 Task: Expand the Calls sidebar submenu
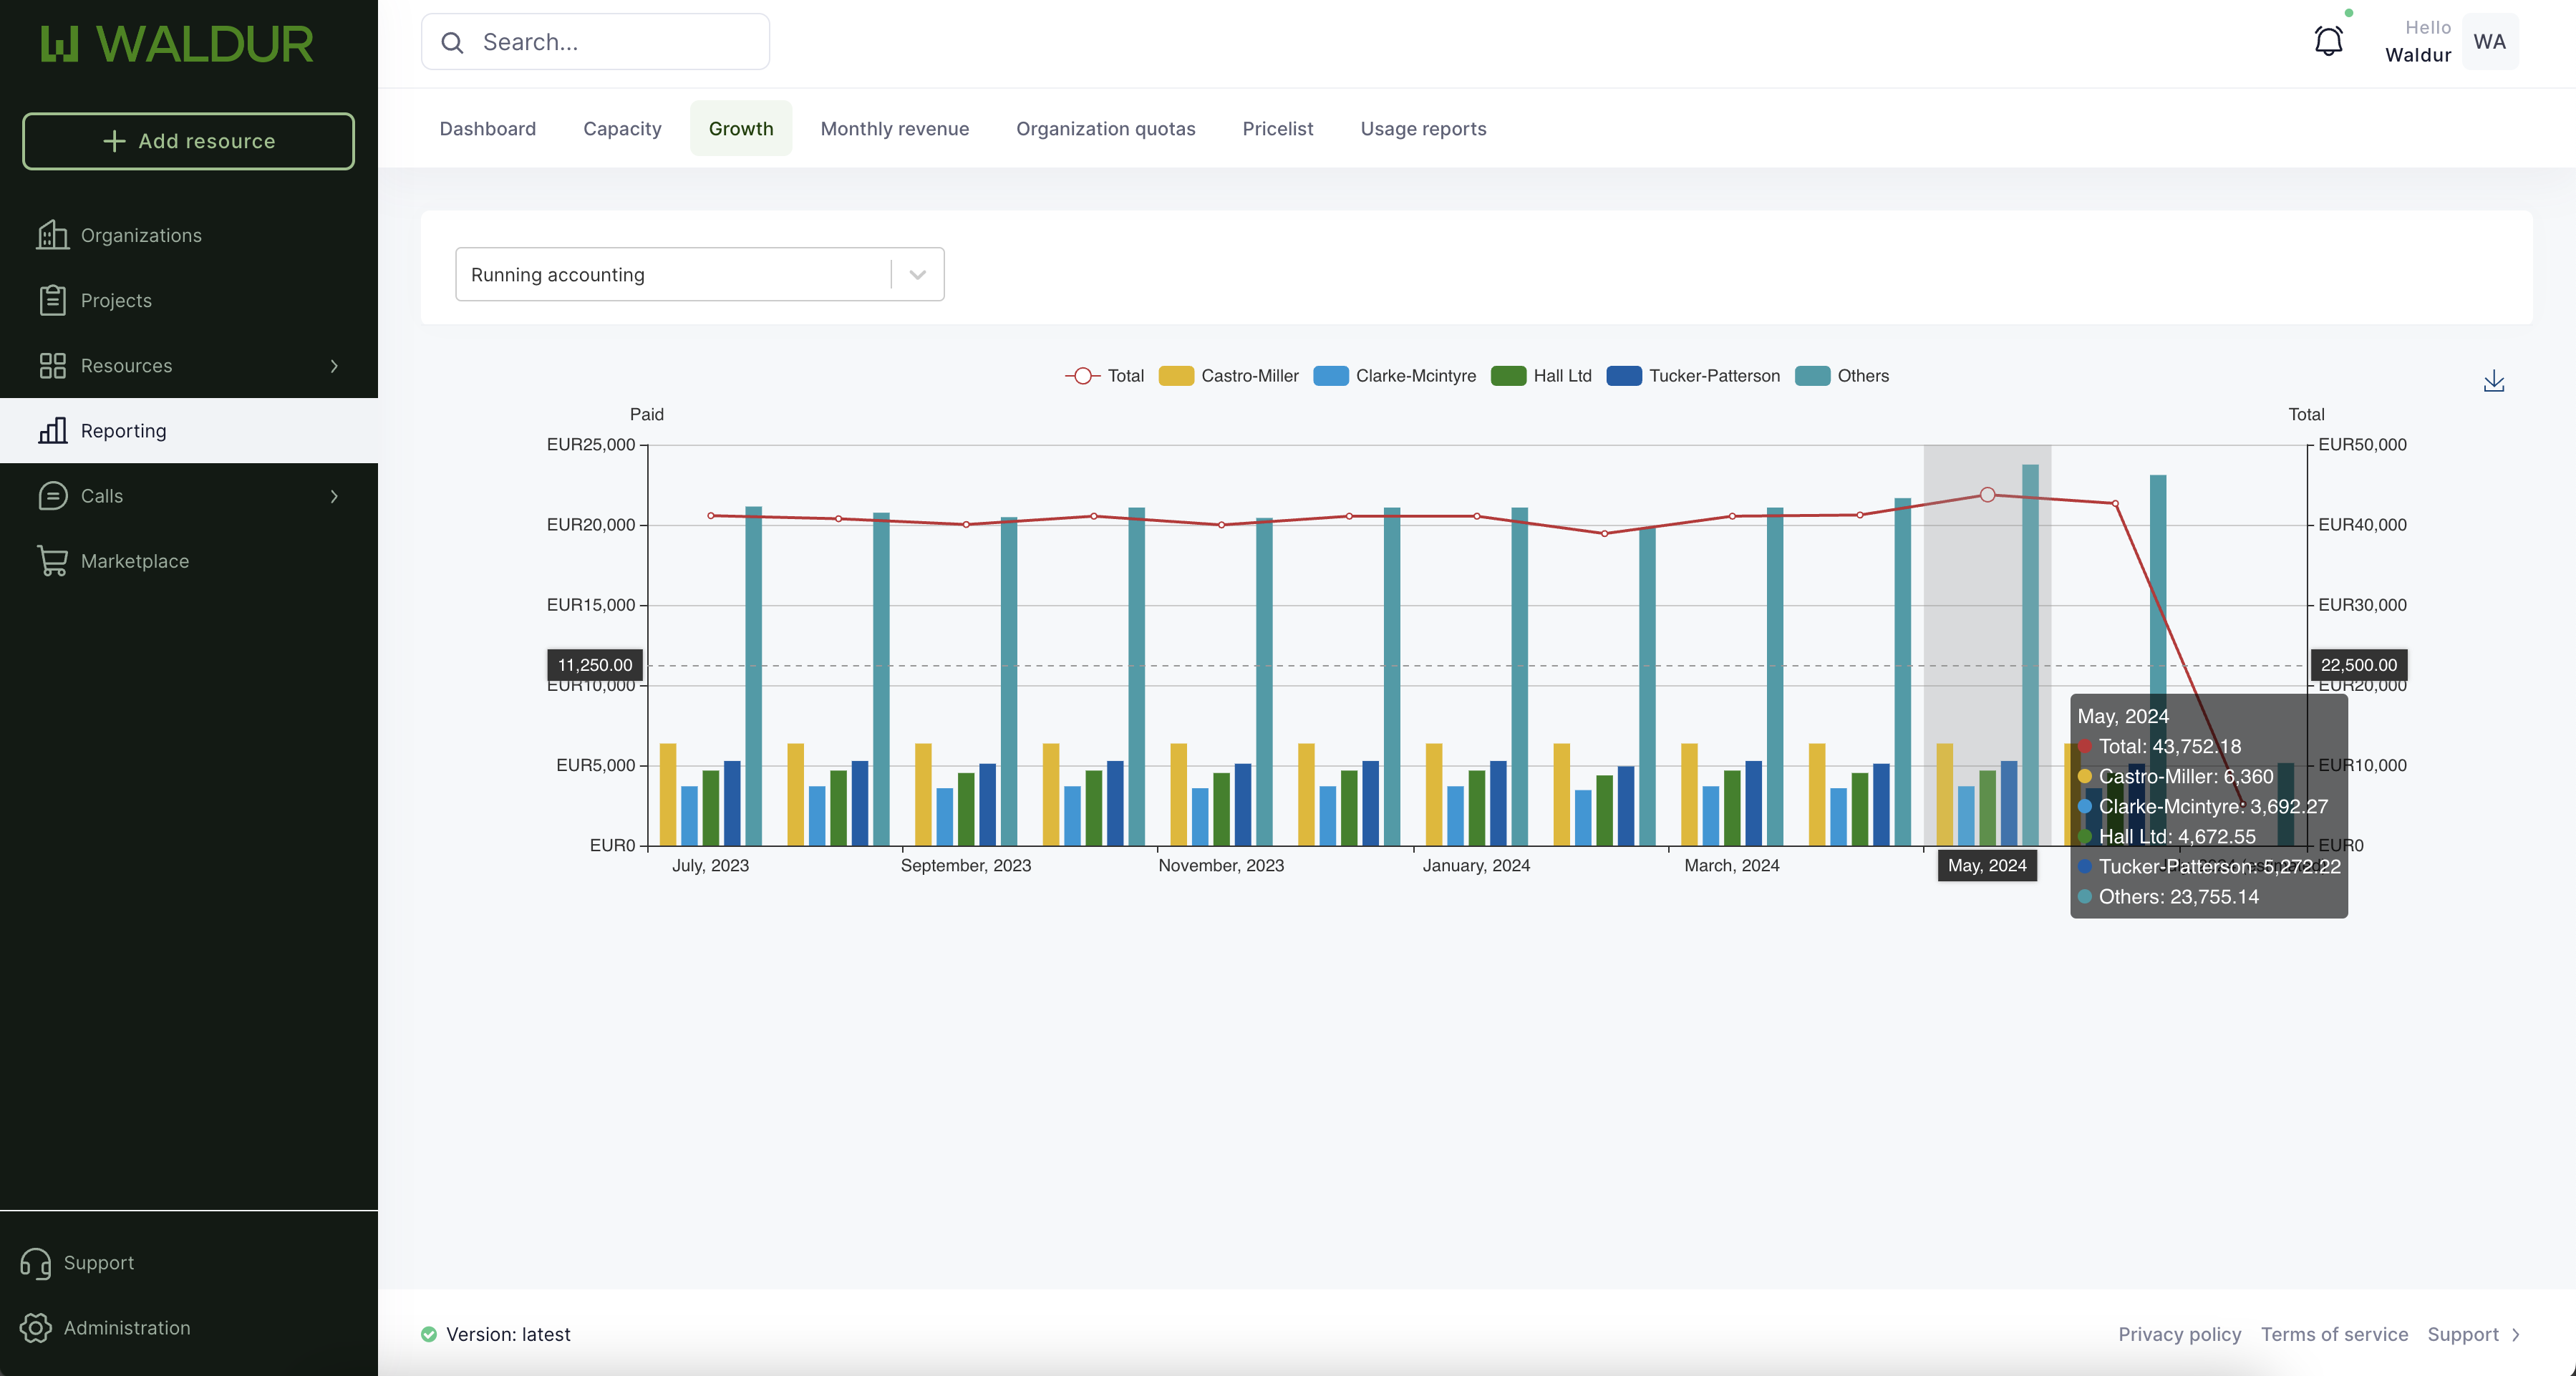point(334,496)
